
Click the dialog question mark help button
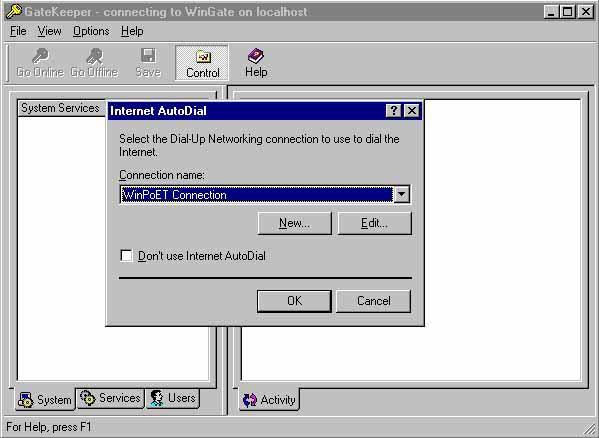[x=393, y=111]
